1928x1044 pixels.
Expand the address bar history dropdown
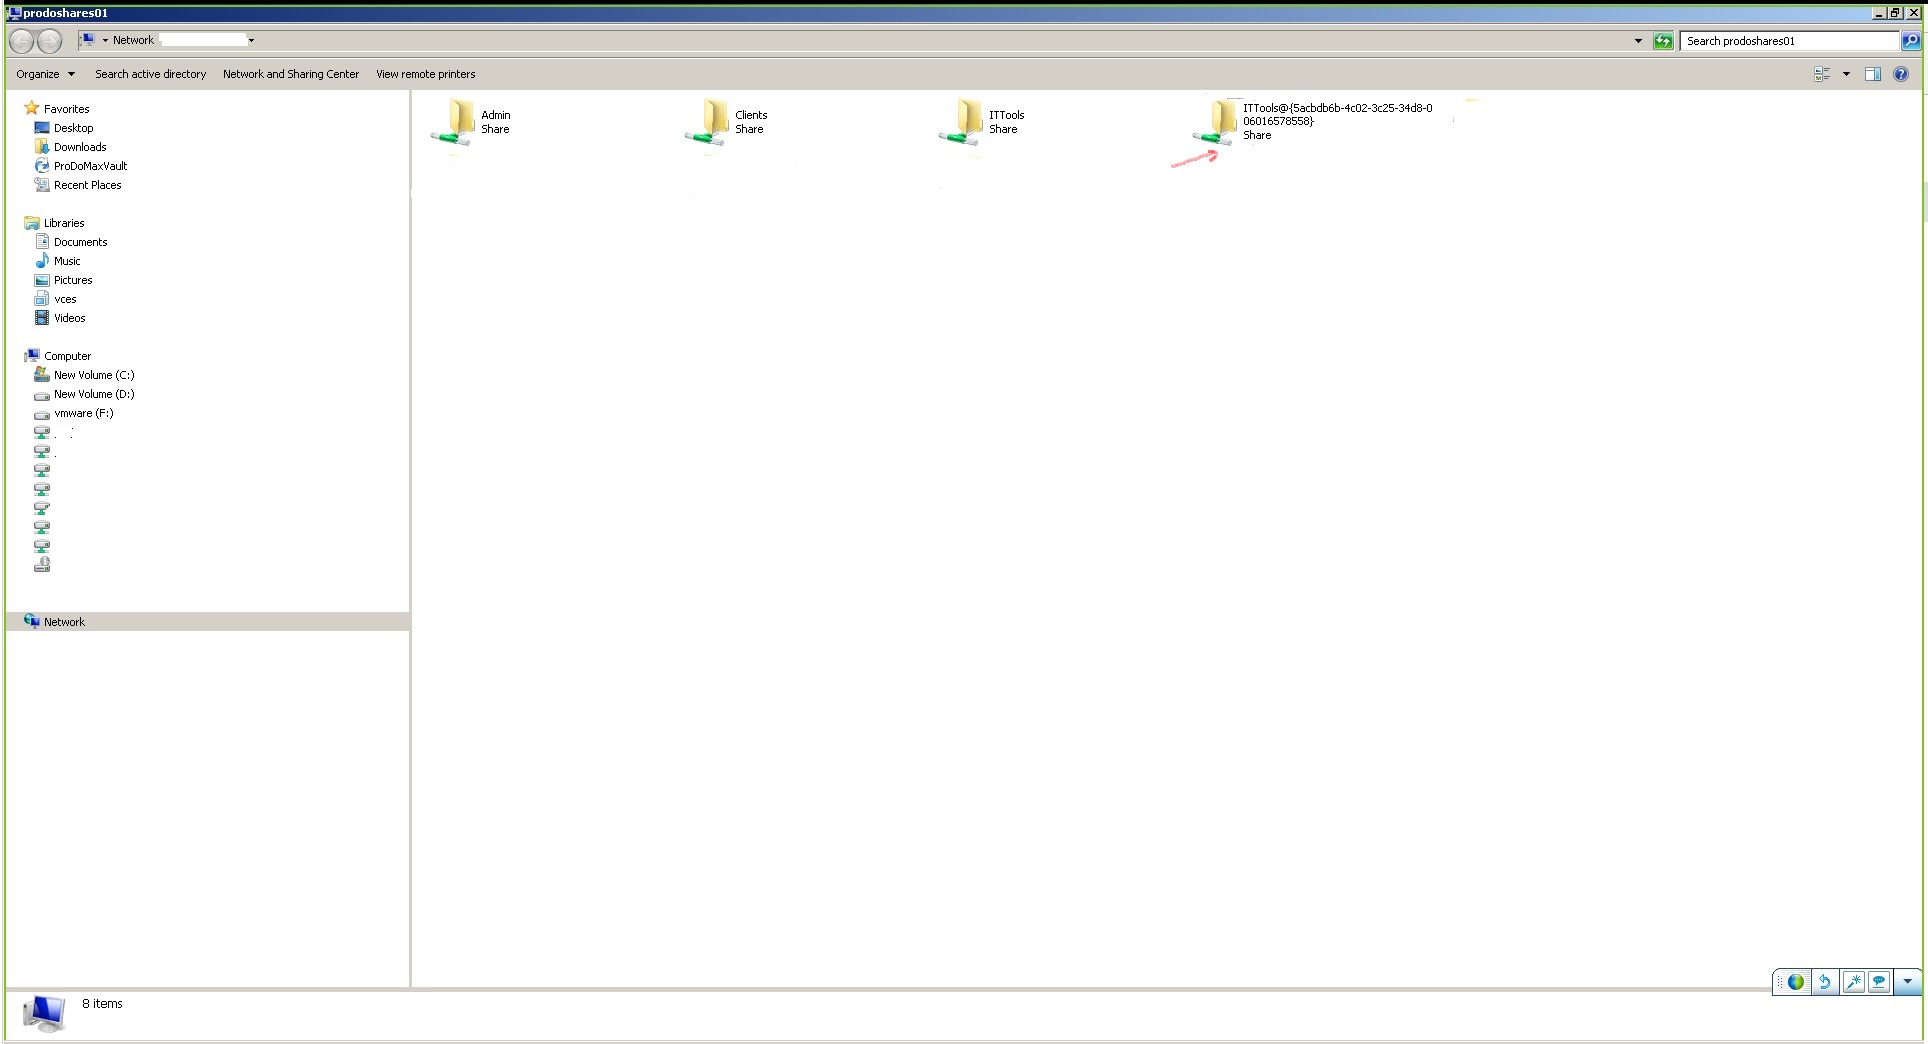click(1637, 41)
